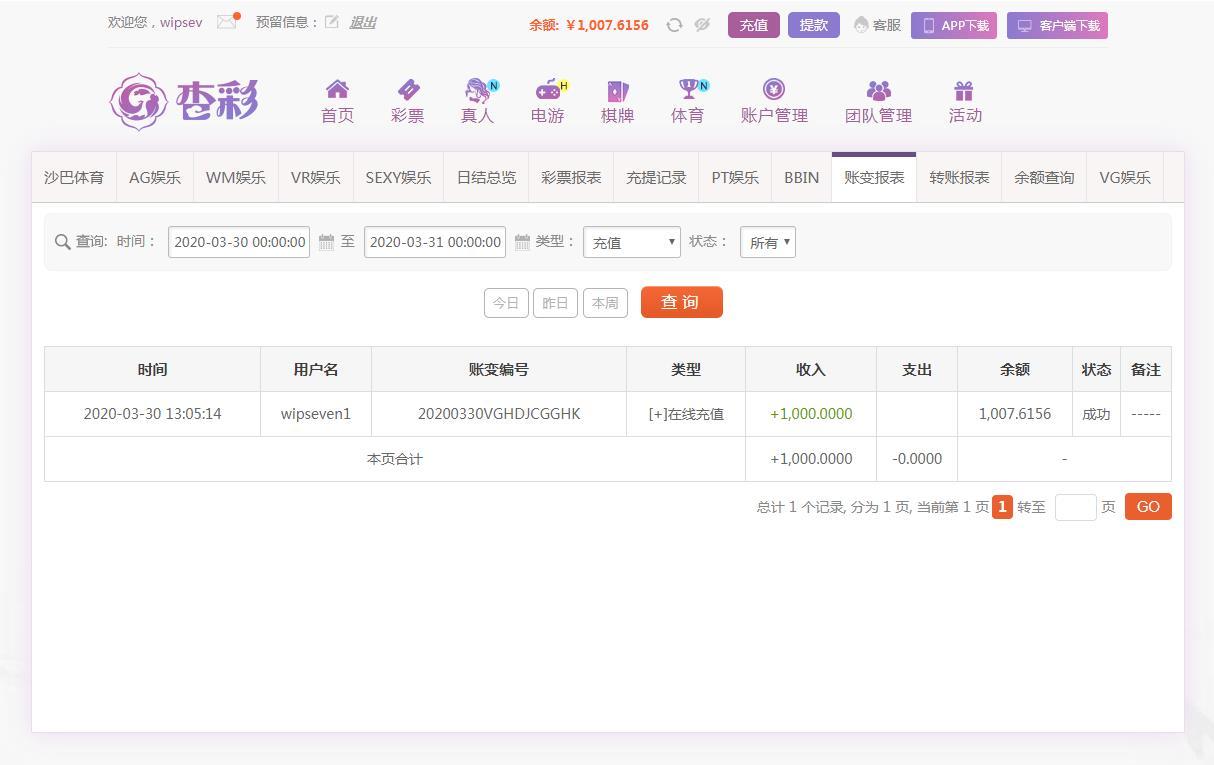Open 账户管理 yen coin icon
Viewport: 1214px width, 765px height.
pyautogui.click(x=773, y=89)
